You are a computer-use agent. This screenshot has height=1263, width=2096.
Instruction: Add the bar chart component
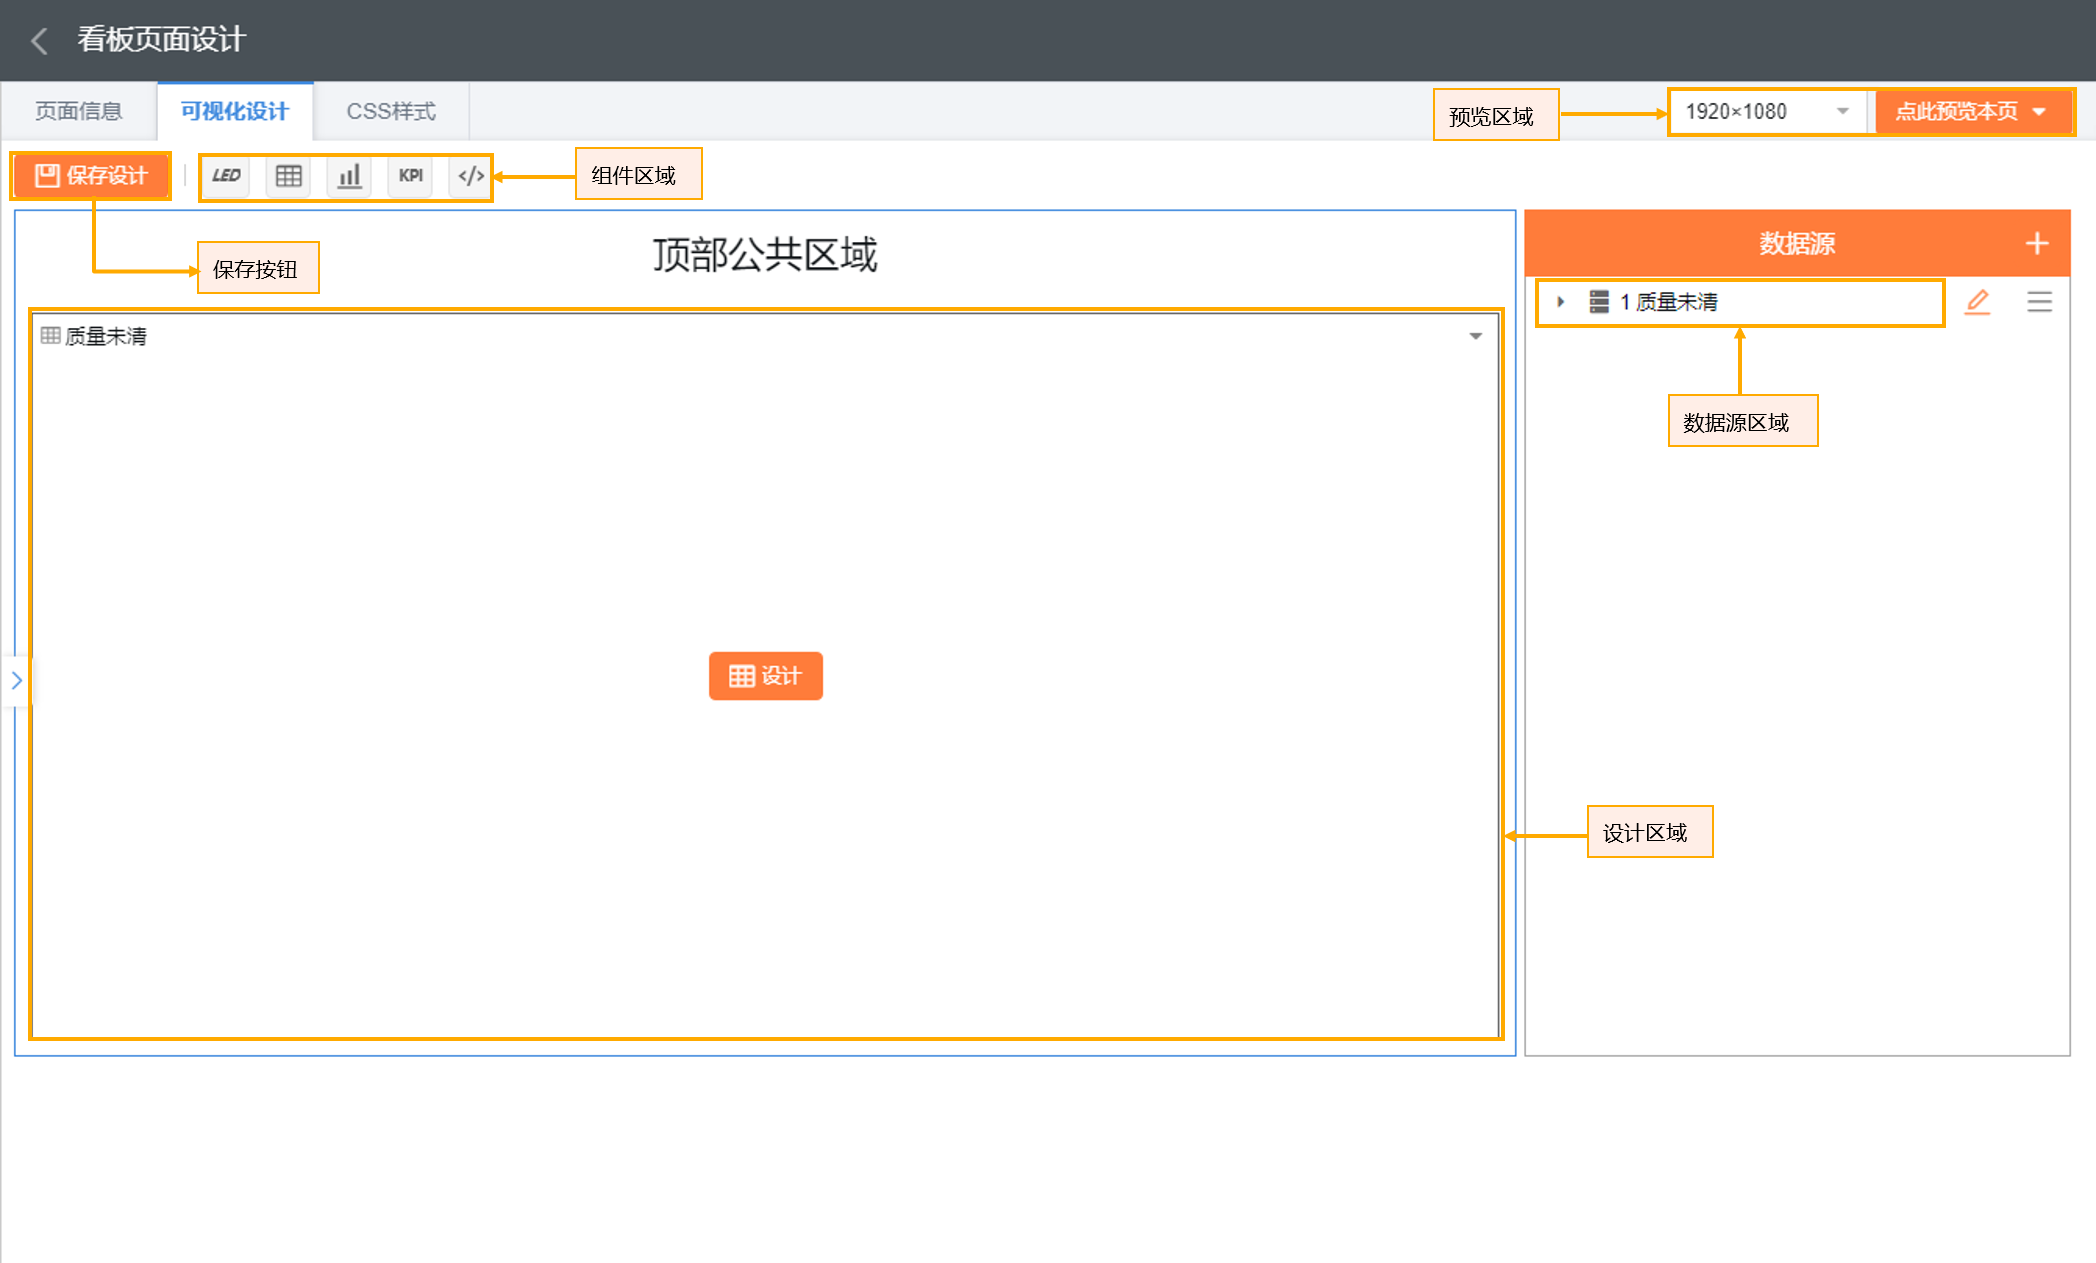tap(349, 176)
